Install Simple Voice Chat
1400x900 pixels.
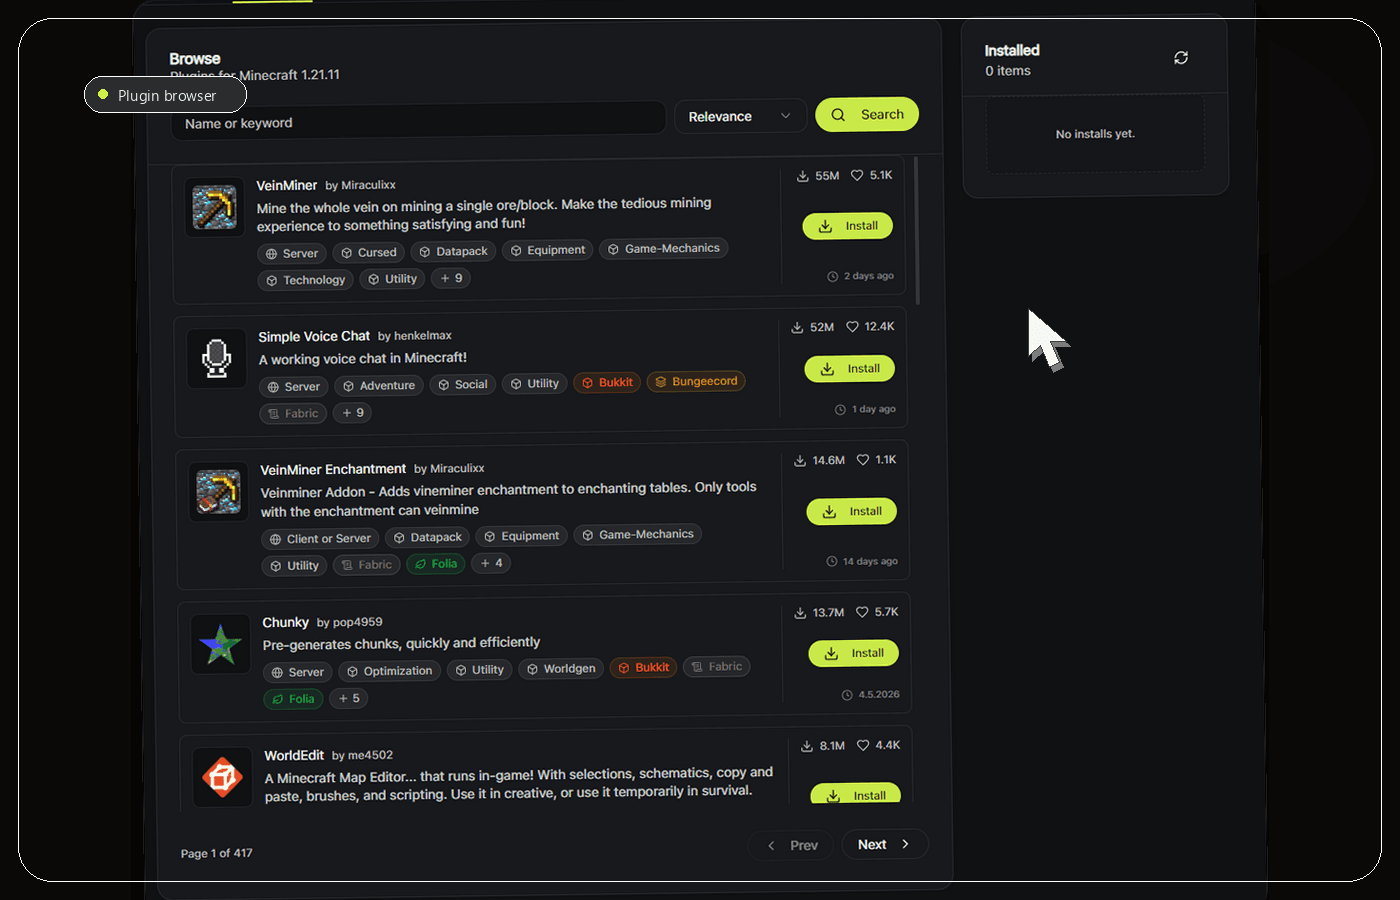850,369
